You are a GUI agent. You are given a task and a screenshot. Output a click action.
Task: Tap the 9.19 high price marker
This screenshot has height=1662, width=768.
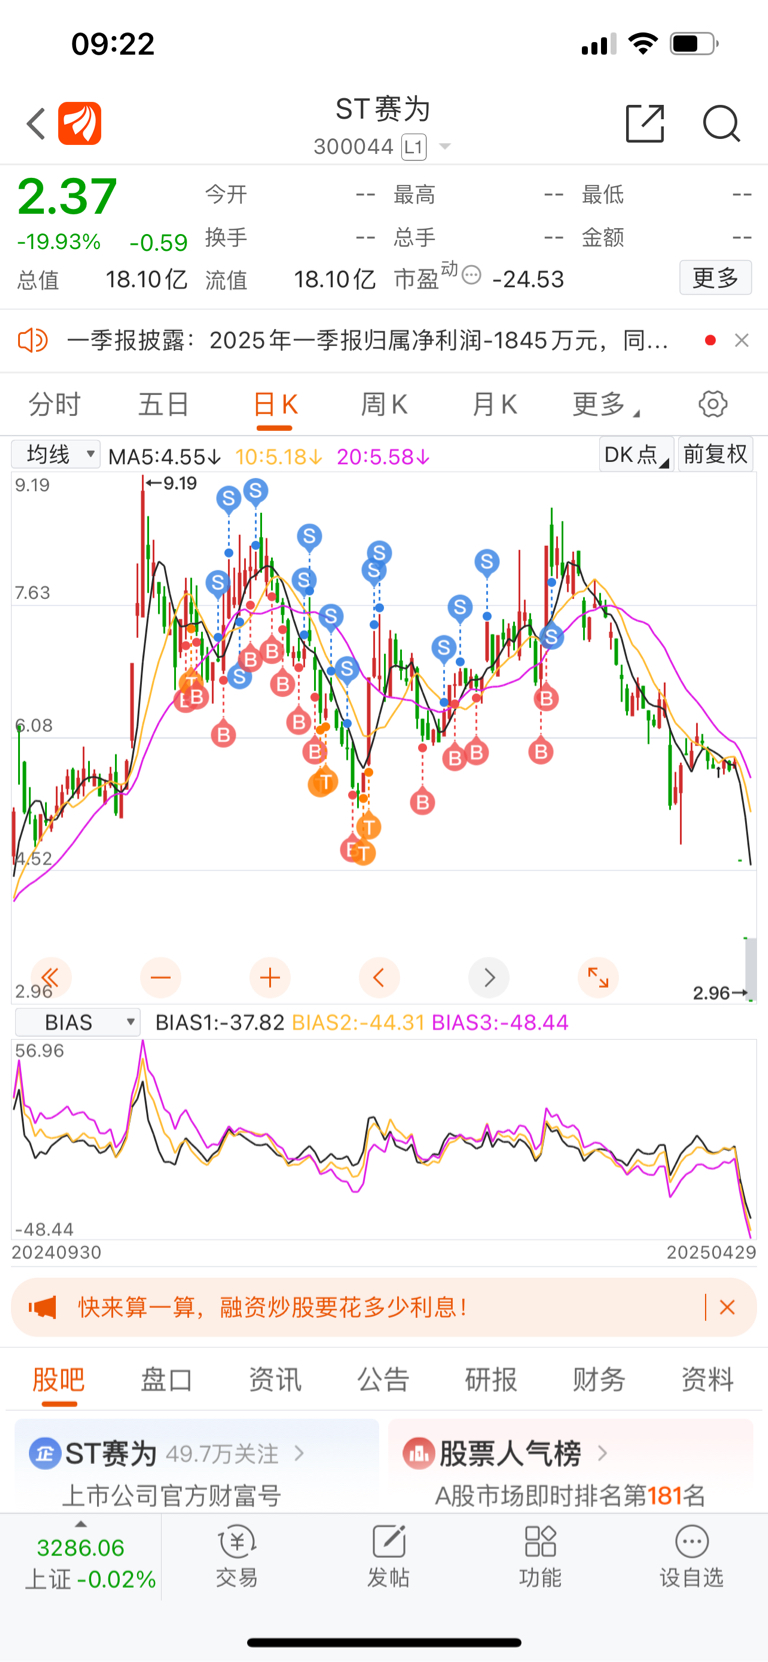[171, 484]
